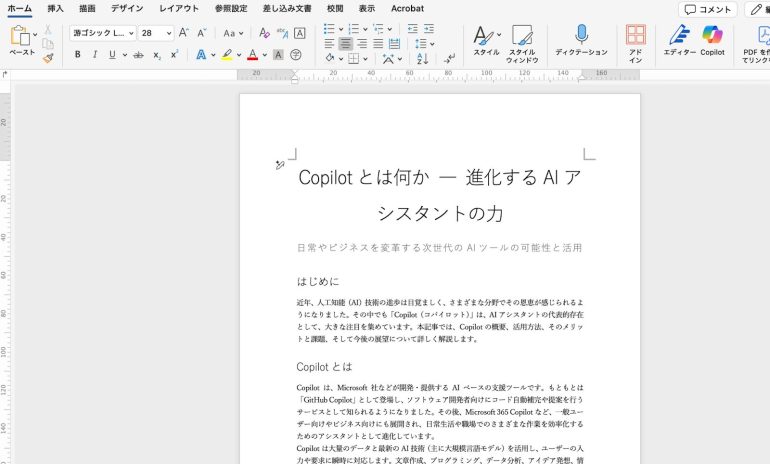Clear all formatting with the eraser A icon
This screenshot has width=770, height=464.
264,33
